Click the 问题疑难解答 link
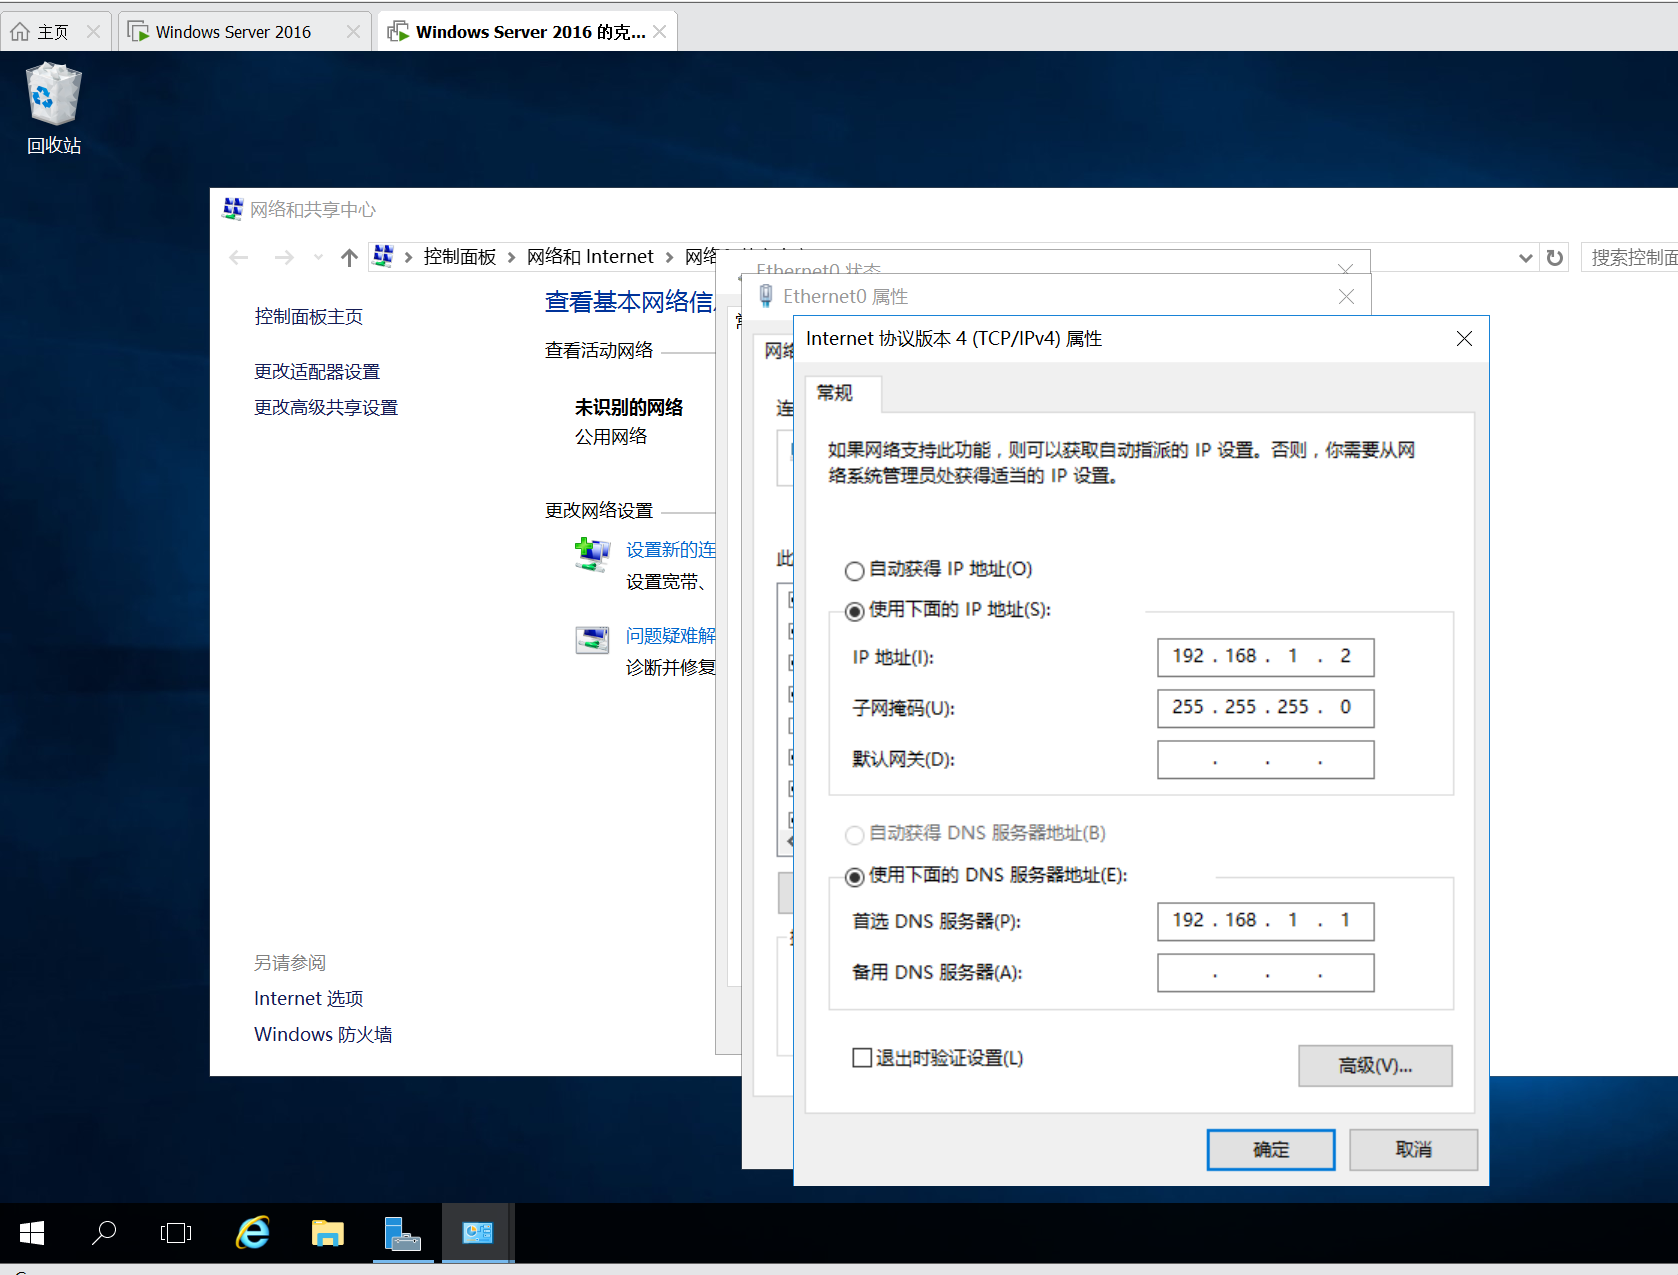Viewport: 1678px width, 1275px height. point(671,636)
